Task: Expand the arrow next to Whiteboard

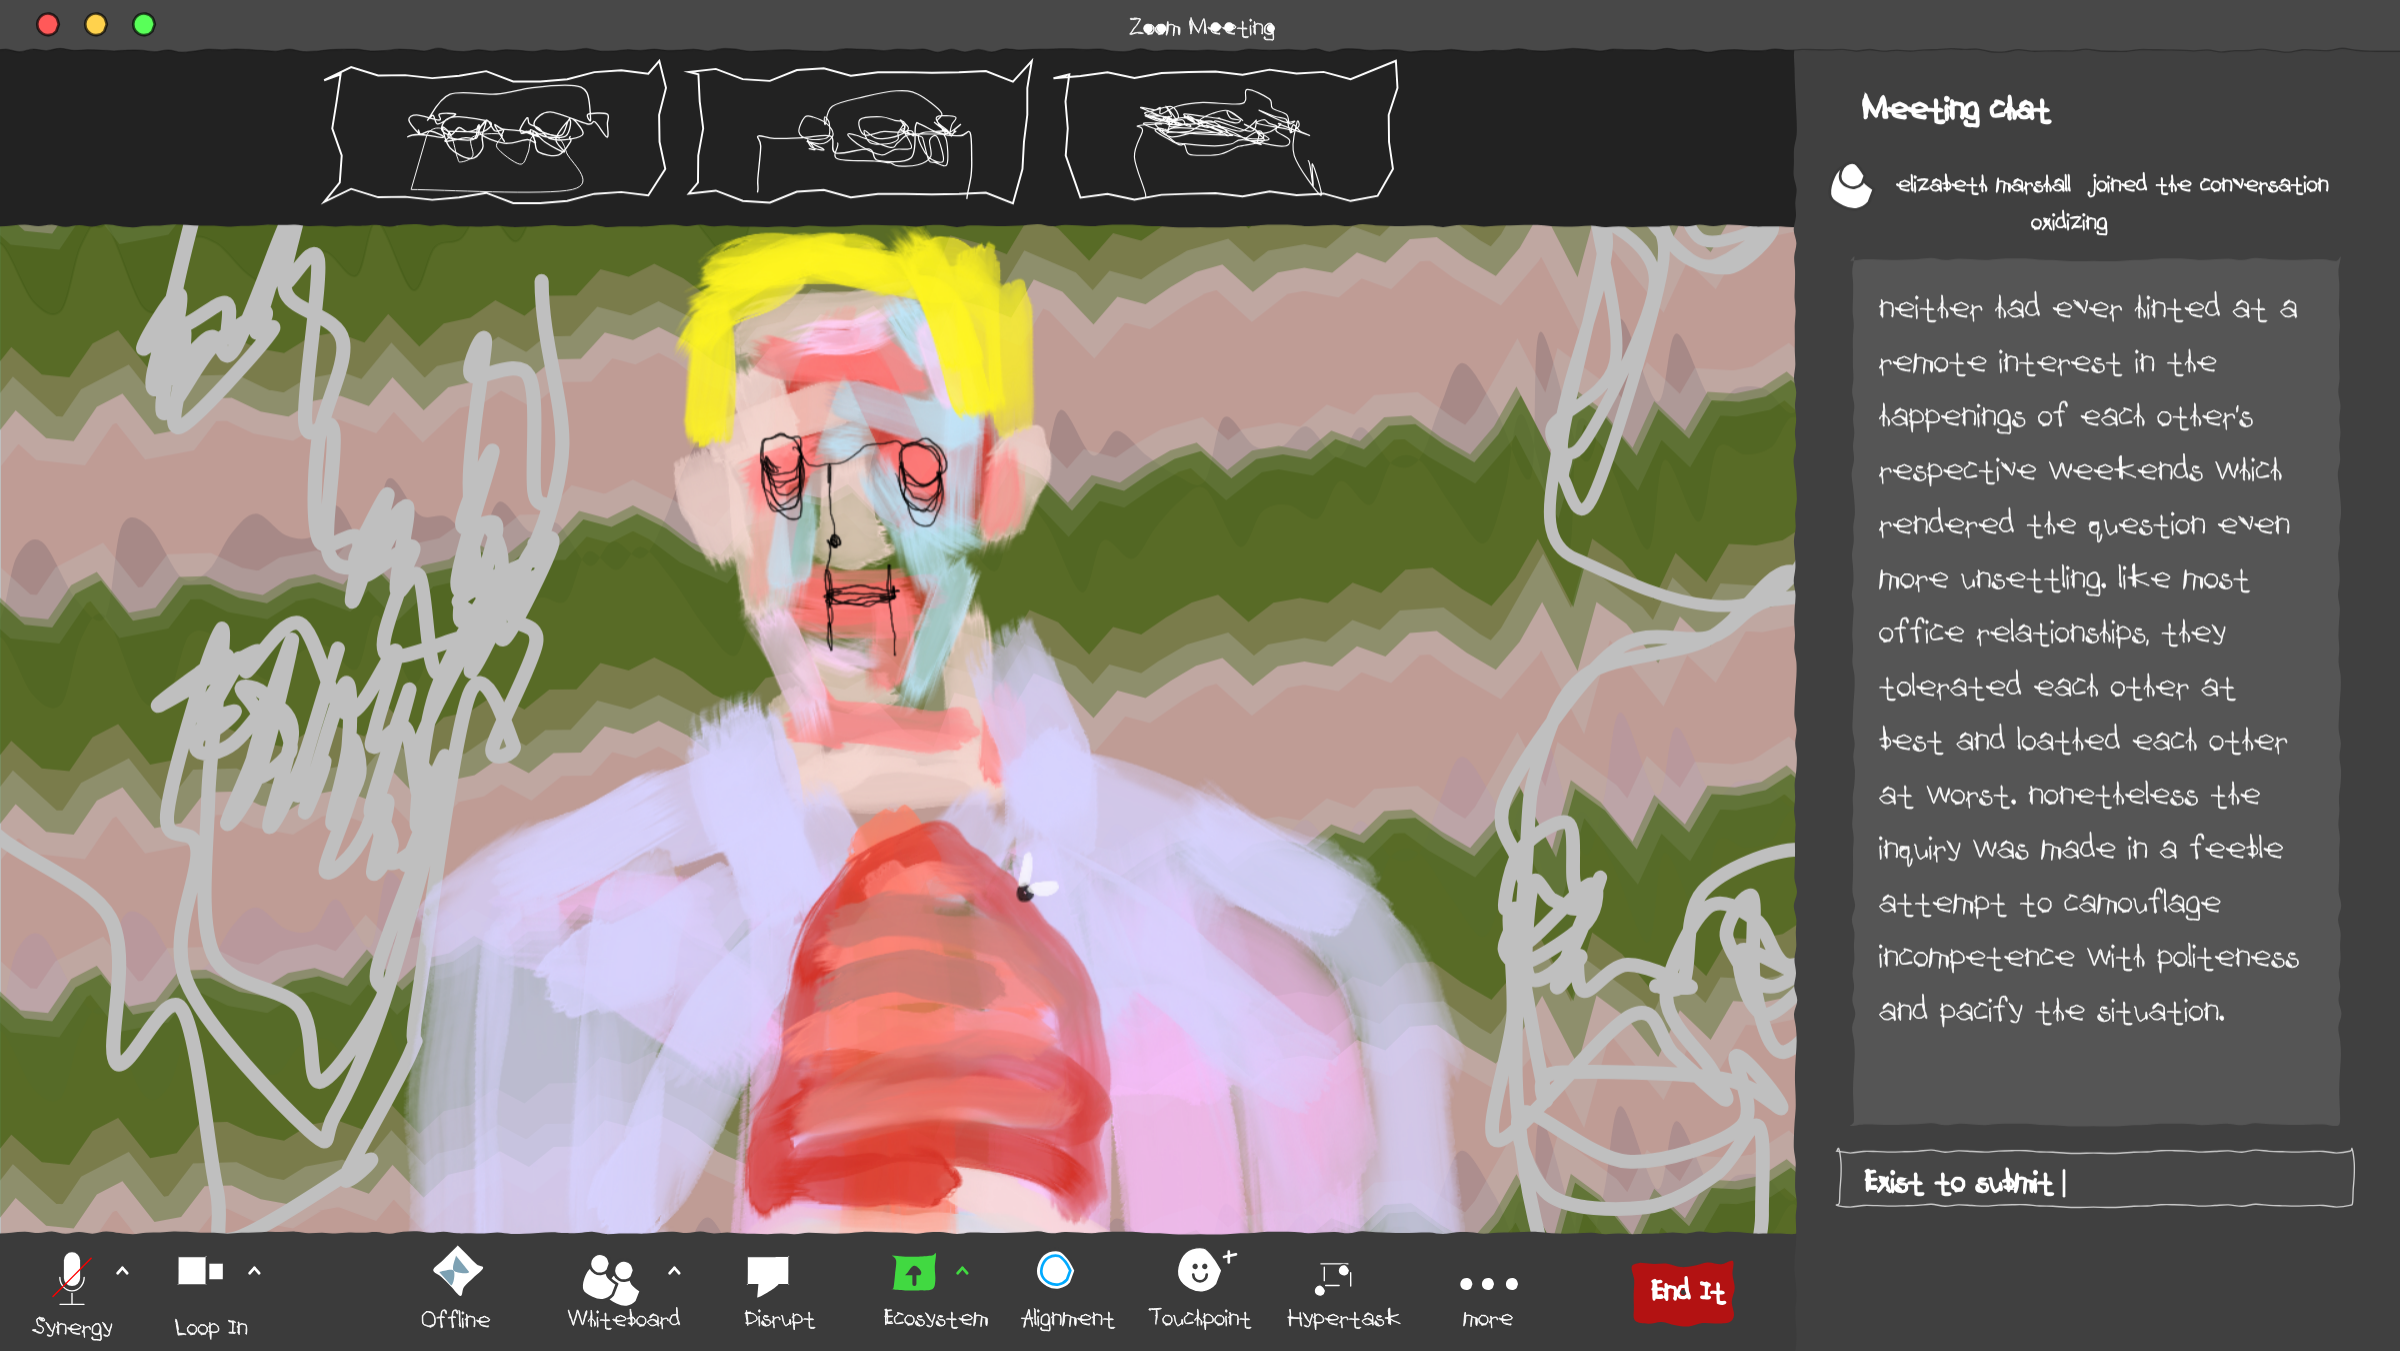Action: click(674, 1271)
